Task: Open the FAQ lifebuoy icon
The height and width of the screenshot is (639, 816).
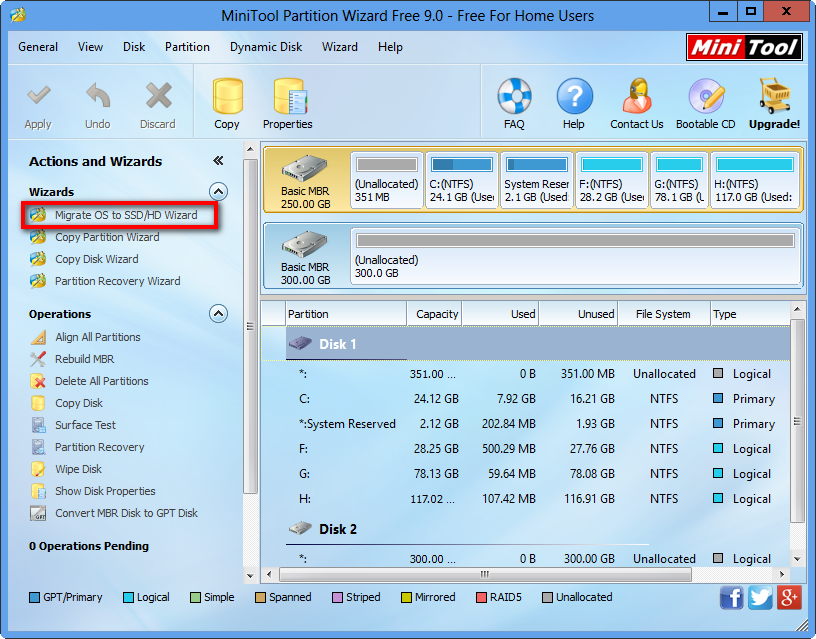Action: pos(514,96)
